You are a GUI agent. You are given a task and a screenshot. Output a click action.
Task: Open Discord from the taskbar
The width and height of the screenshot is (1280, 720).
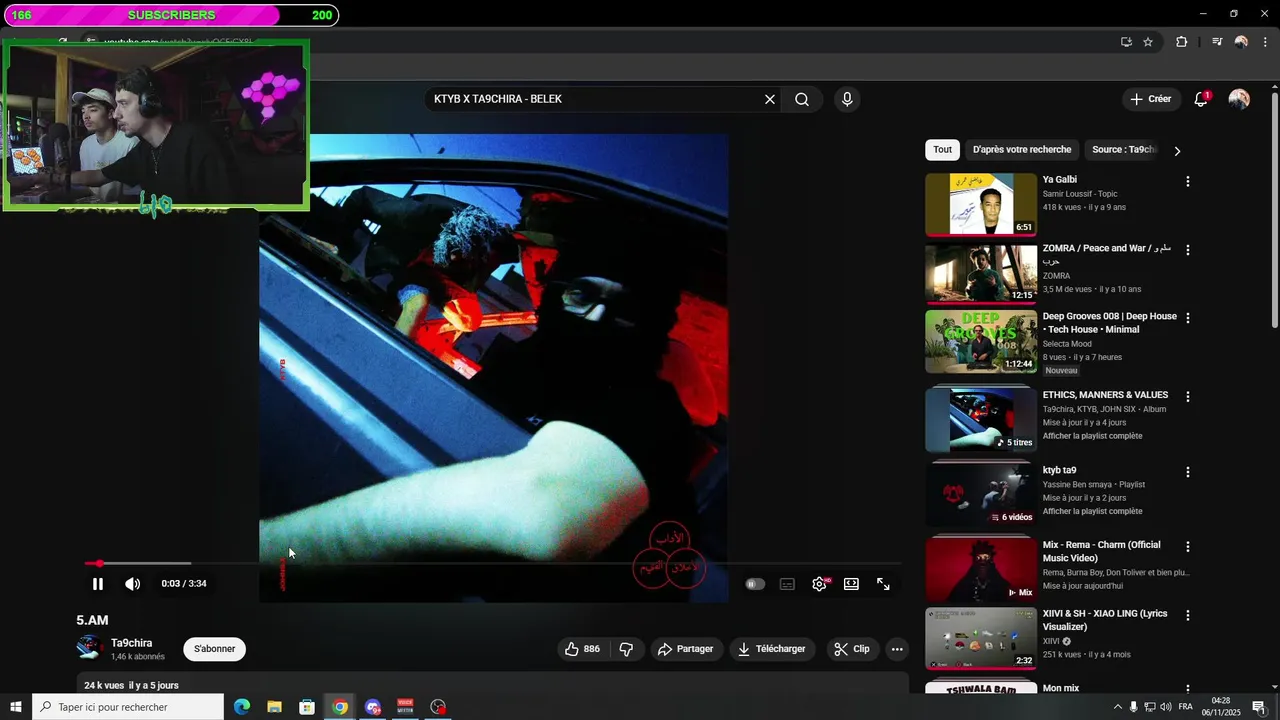click(373, 707)
